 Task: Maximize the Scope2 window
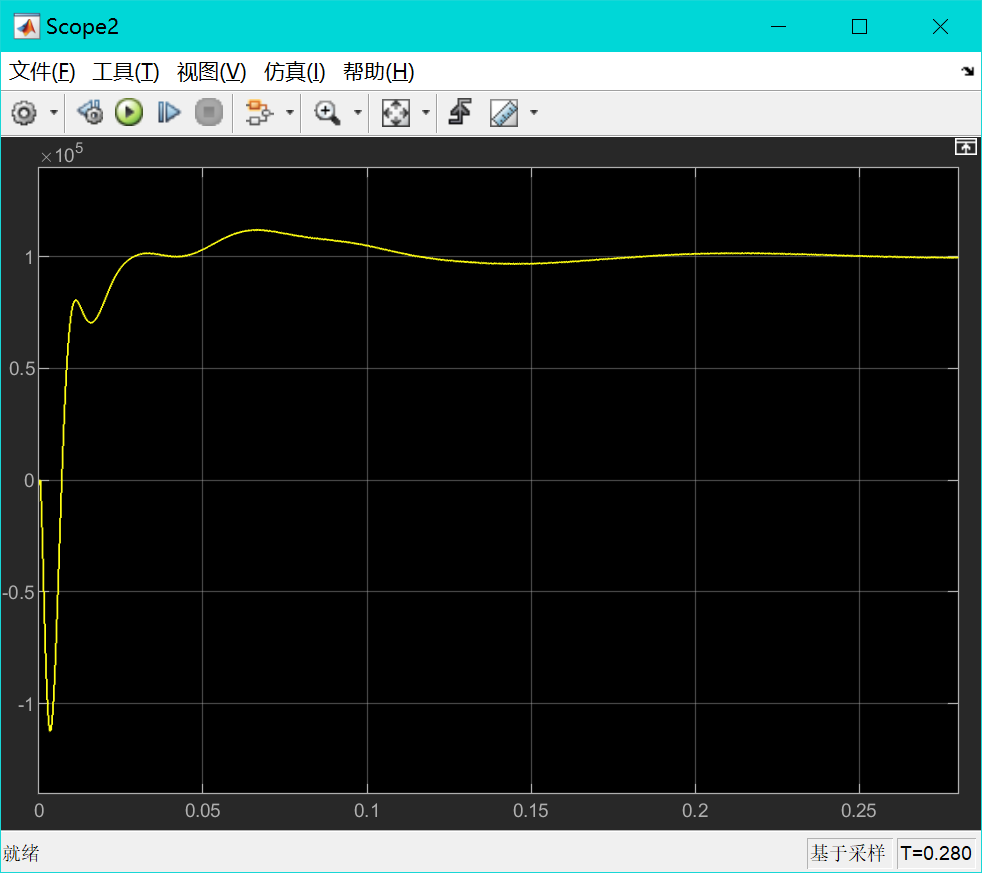click(859, 26)
